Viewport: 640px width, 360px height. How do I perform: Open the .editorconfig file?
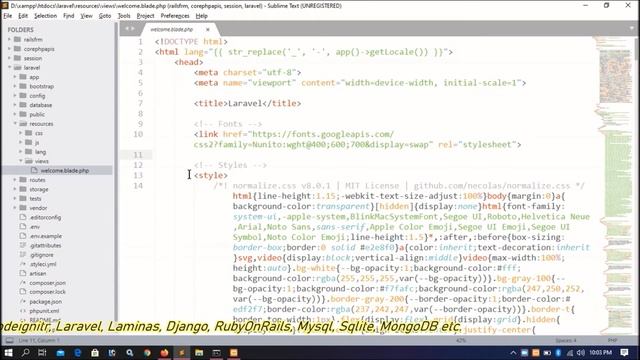click(x=45, y=218)
